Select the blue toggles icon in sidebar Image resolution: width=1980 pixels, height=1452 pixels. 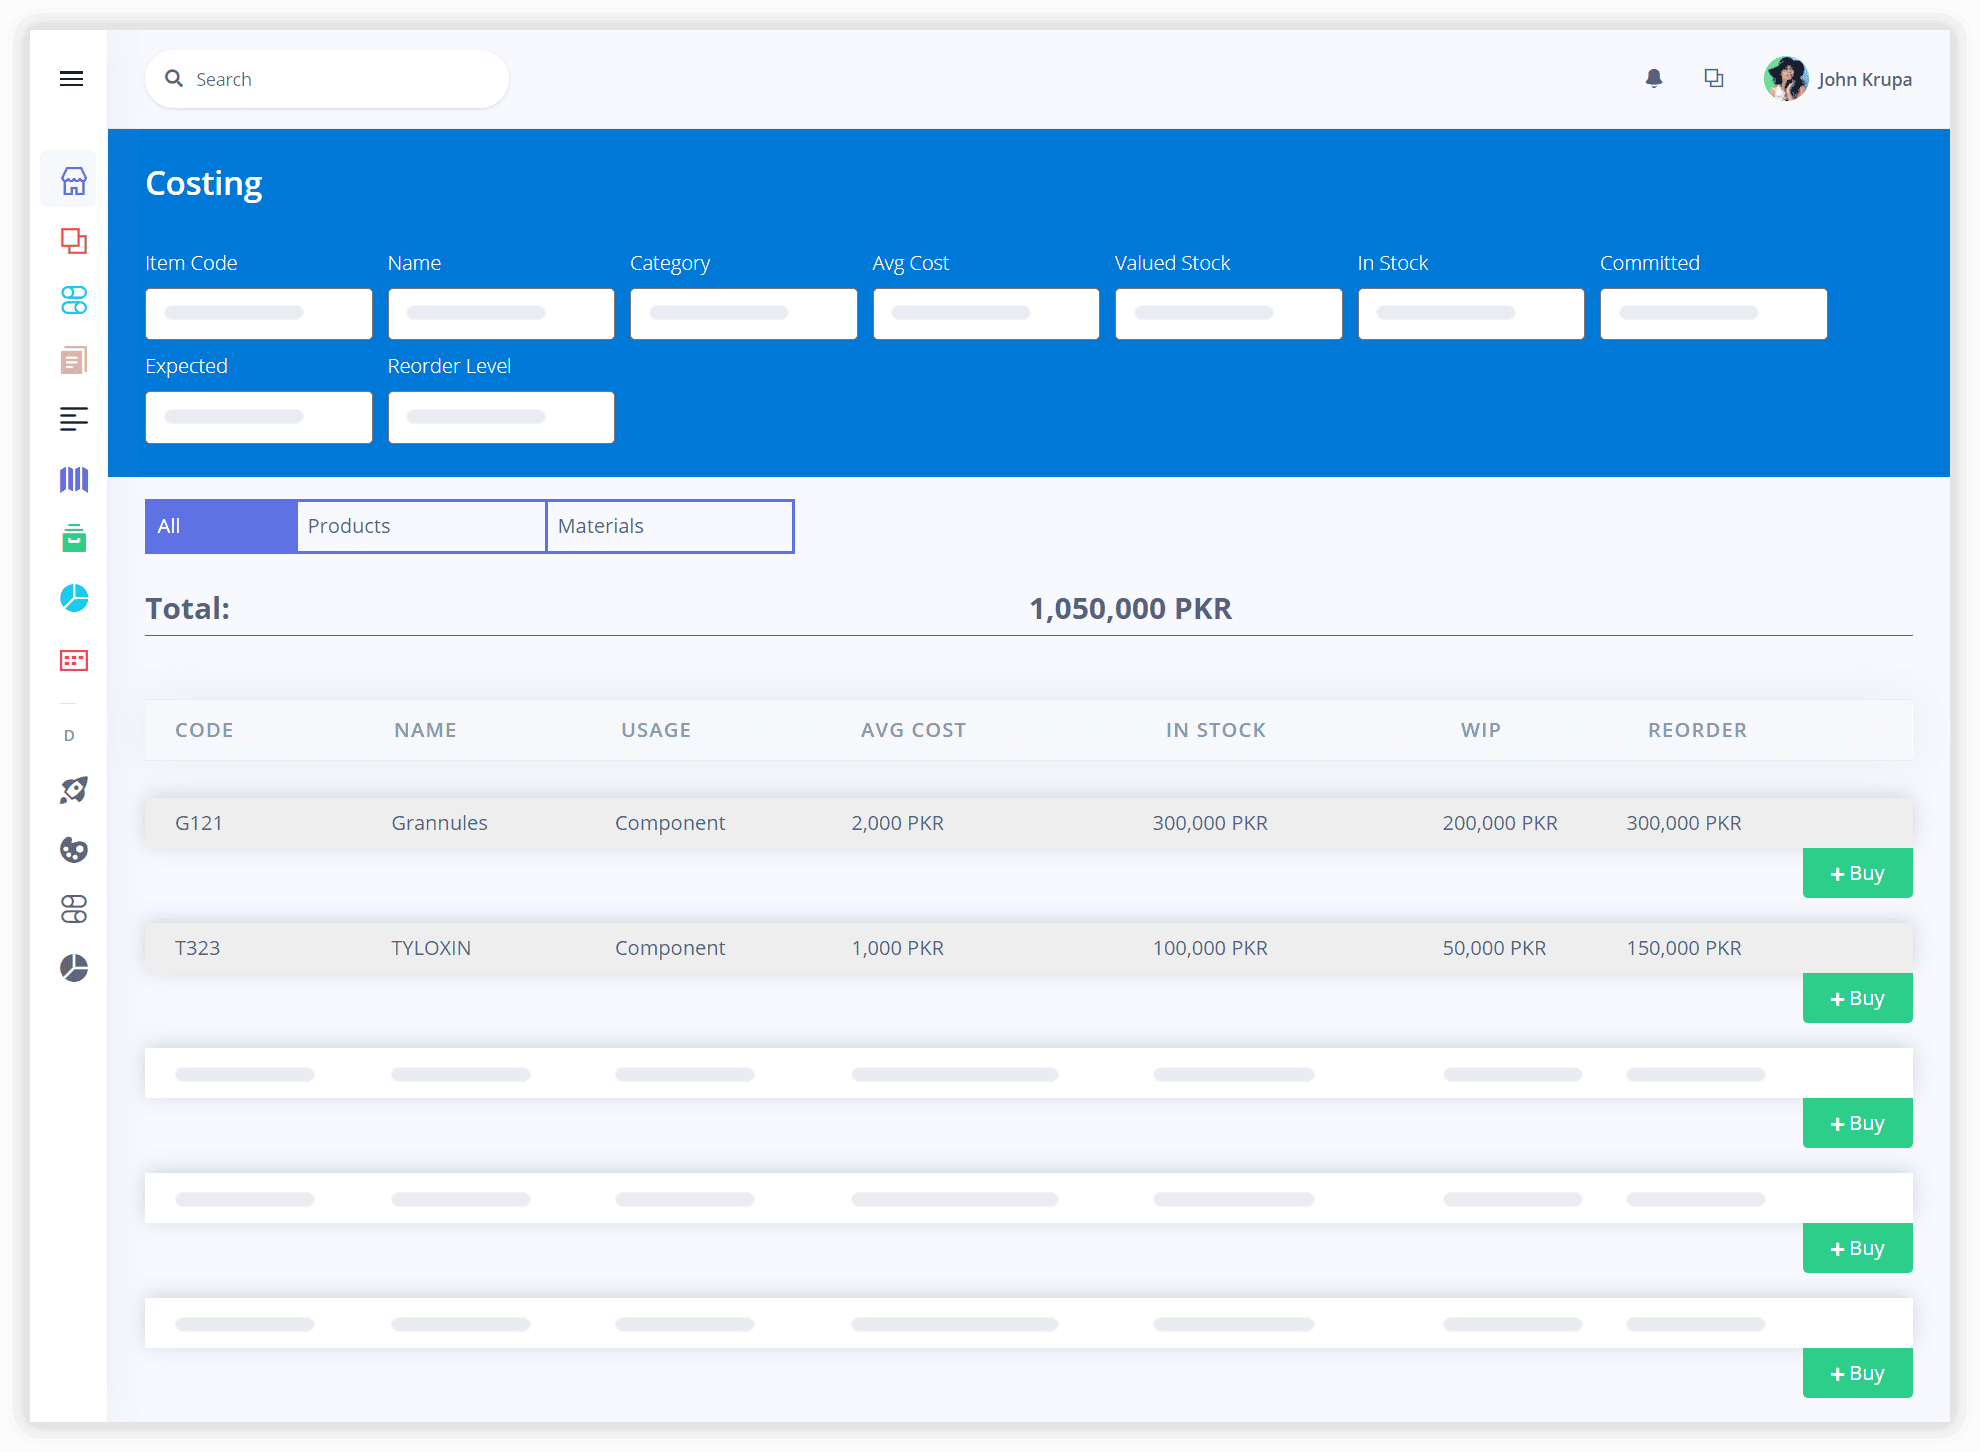click(74, 300)
